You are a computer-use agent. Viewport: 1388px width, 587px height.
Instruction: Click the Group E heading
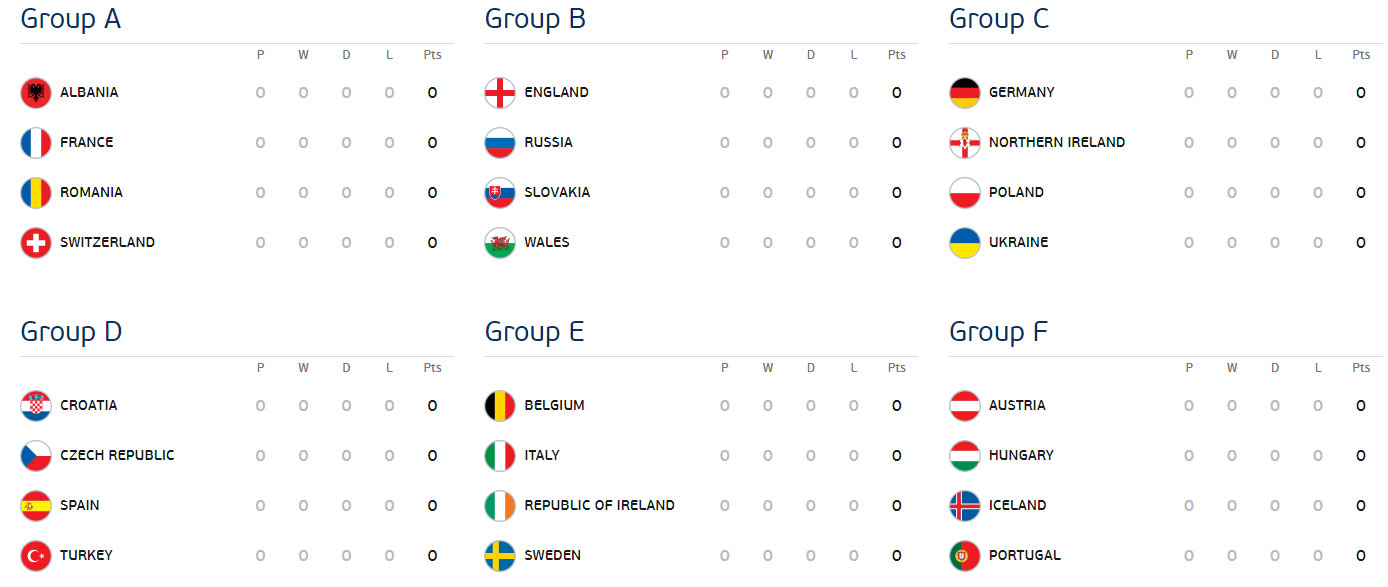[535, 332]
